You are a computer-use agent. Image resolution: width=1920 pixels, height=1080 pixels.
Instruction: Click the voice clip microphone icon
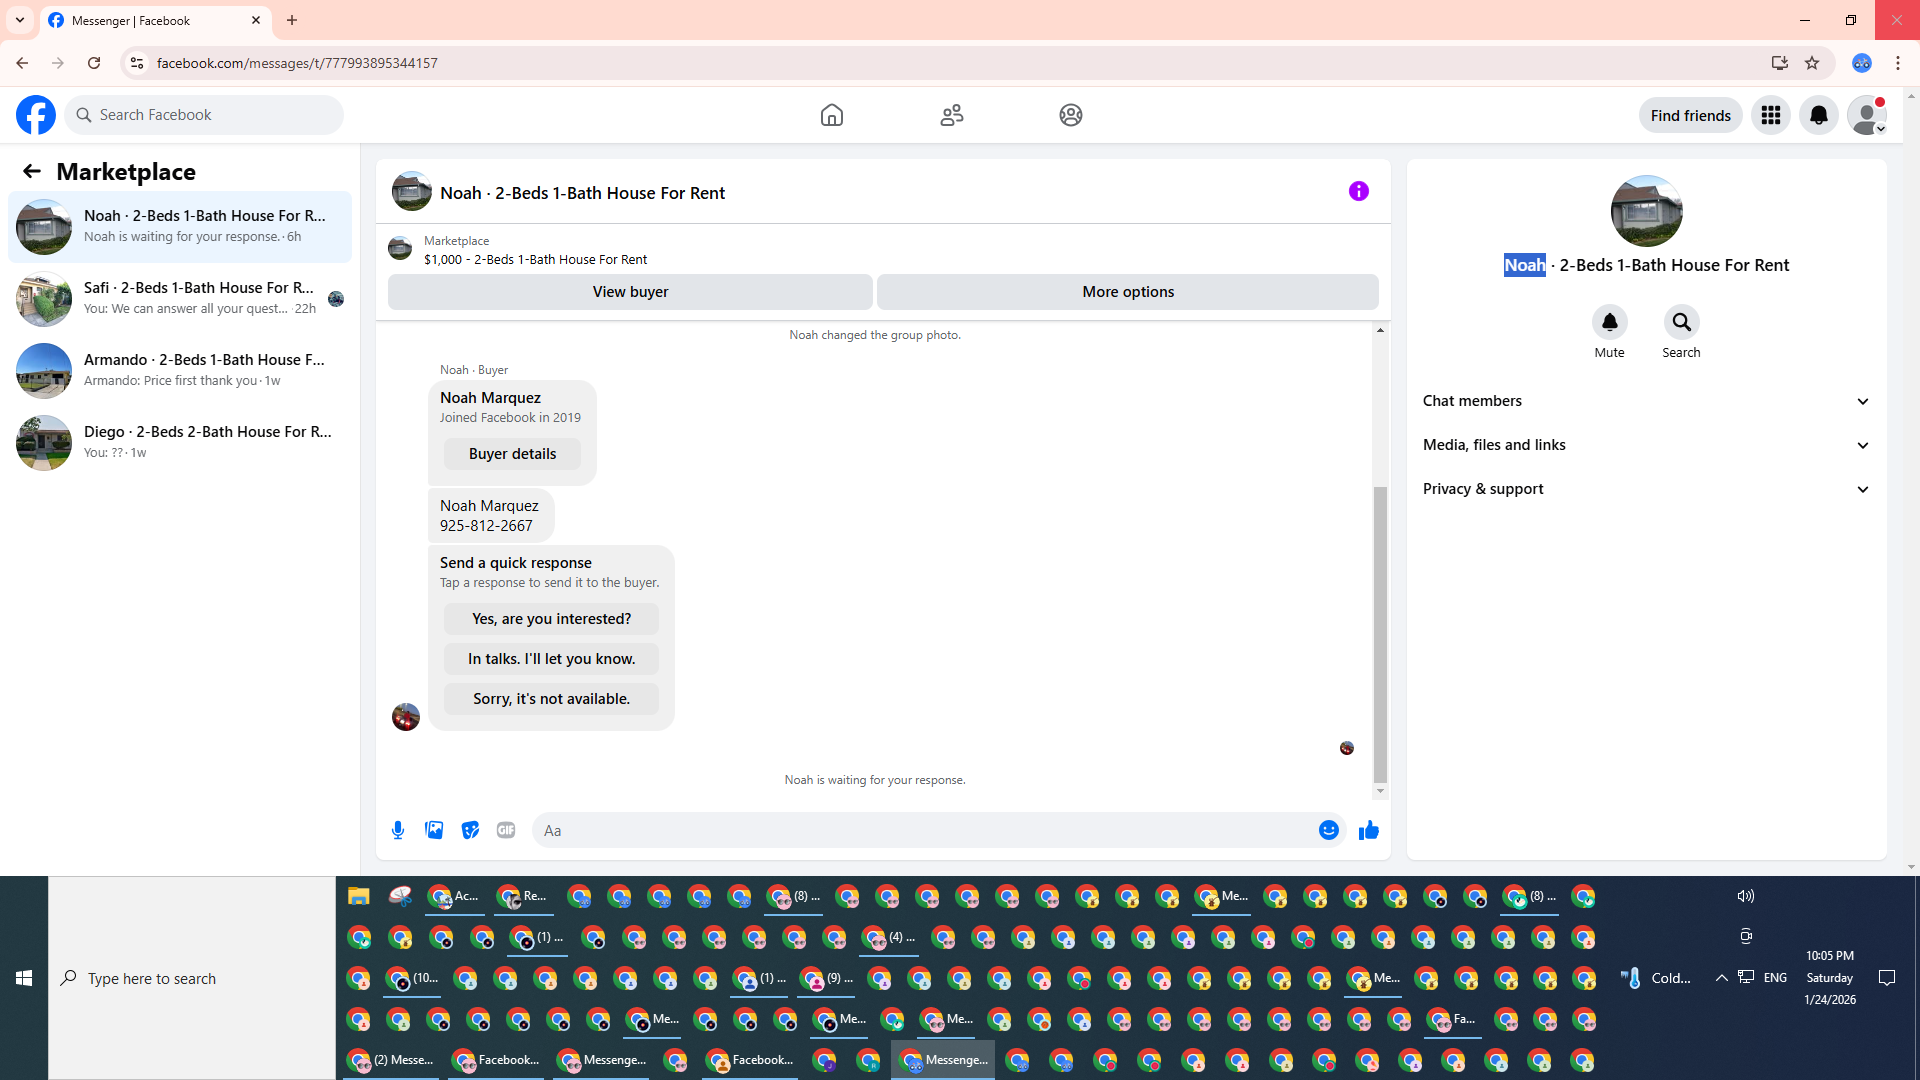coord(398,830)
